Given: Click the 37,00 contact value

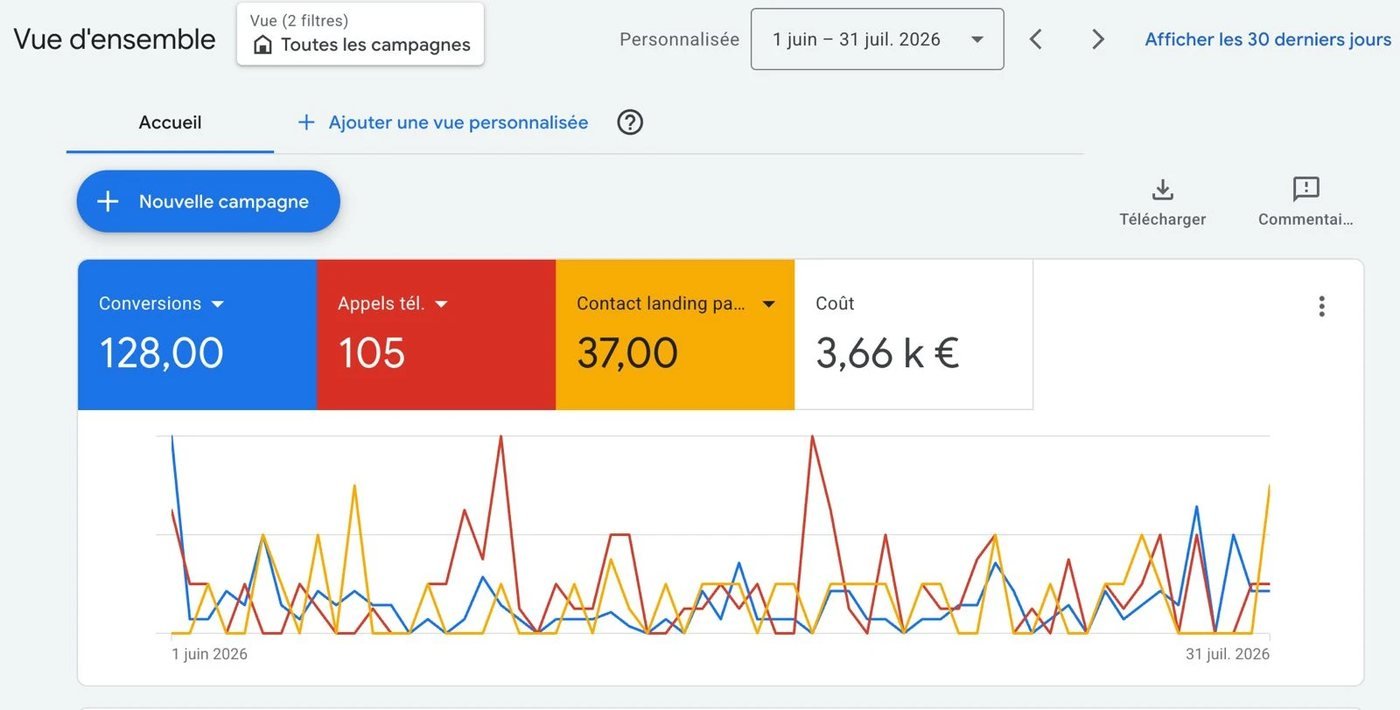Looking at the screenshot, I should pyautogui.click(x=627, y=353).
